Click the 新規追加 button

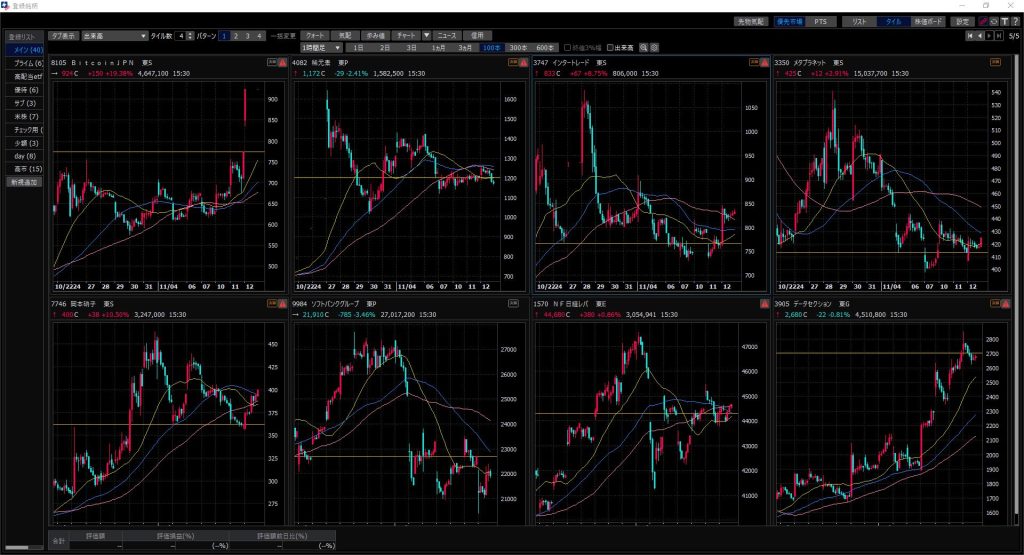pyautogui.click(x=23, y=183)
